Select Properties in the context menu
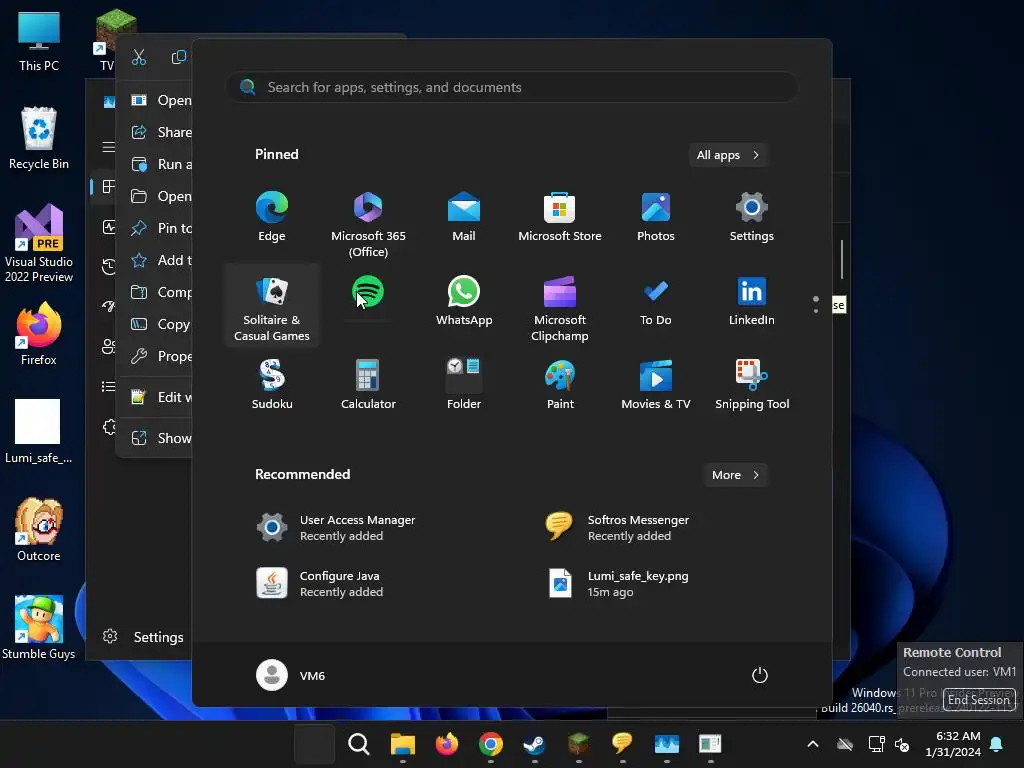Screen dimensions: 1024x768 pyautogui.click(x=161, y=356)
